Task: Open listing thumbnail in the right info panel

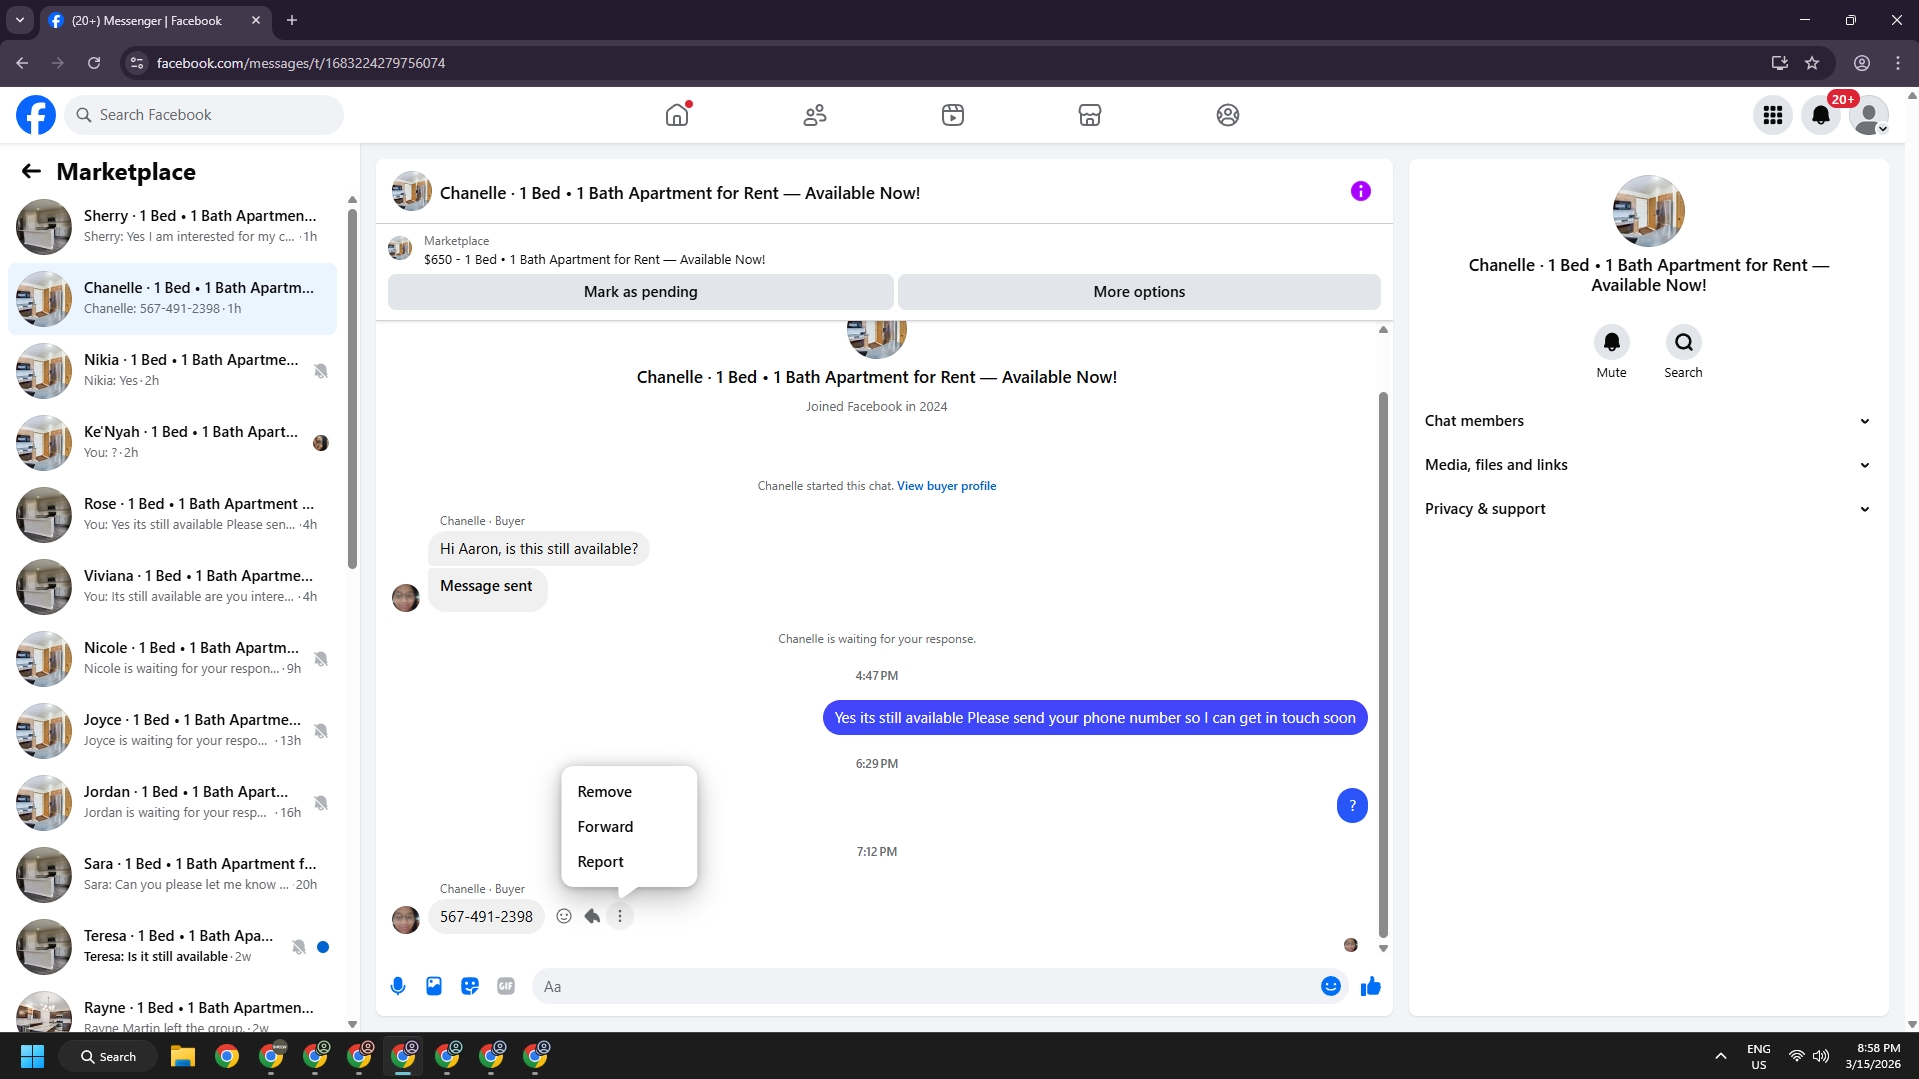Action: (x=1648, y=211)
